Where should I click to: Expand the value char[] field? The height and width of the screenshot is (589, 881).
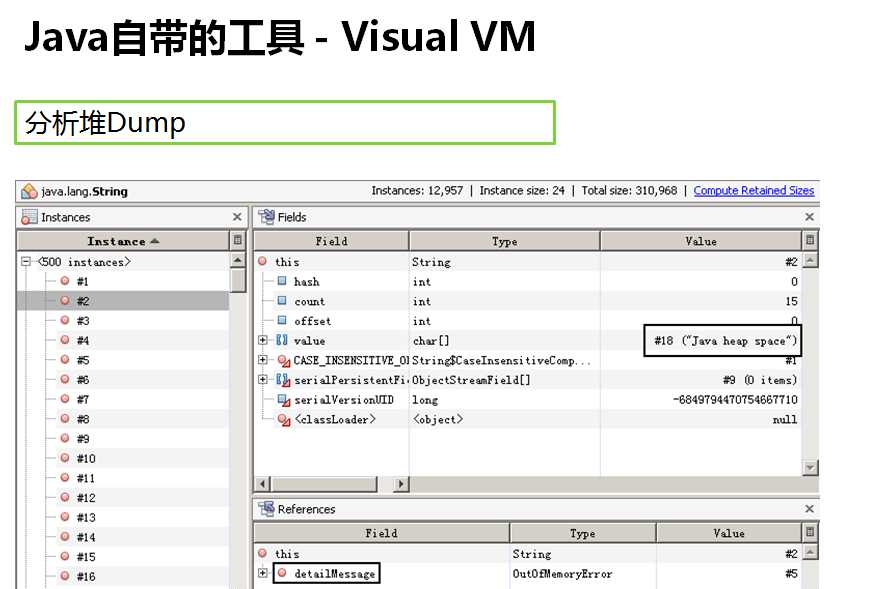click(262, 340)
